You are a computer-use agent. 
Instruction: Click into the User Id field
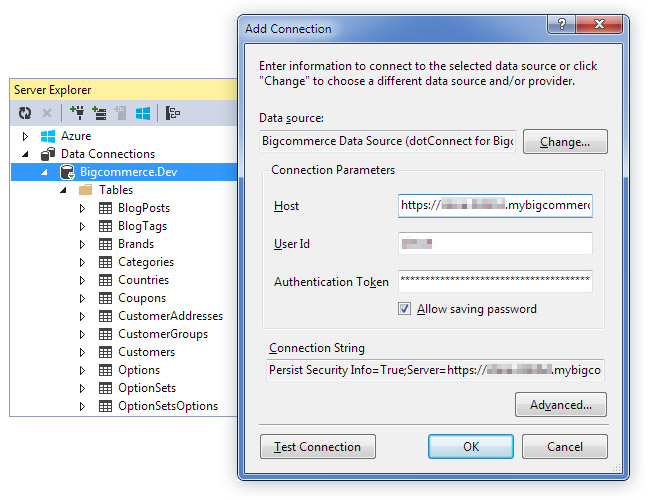495,243
